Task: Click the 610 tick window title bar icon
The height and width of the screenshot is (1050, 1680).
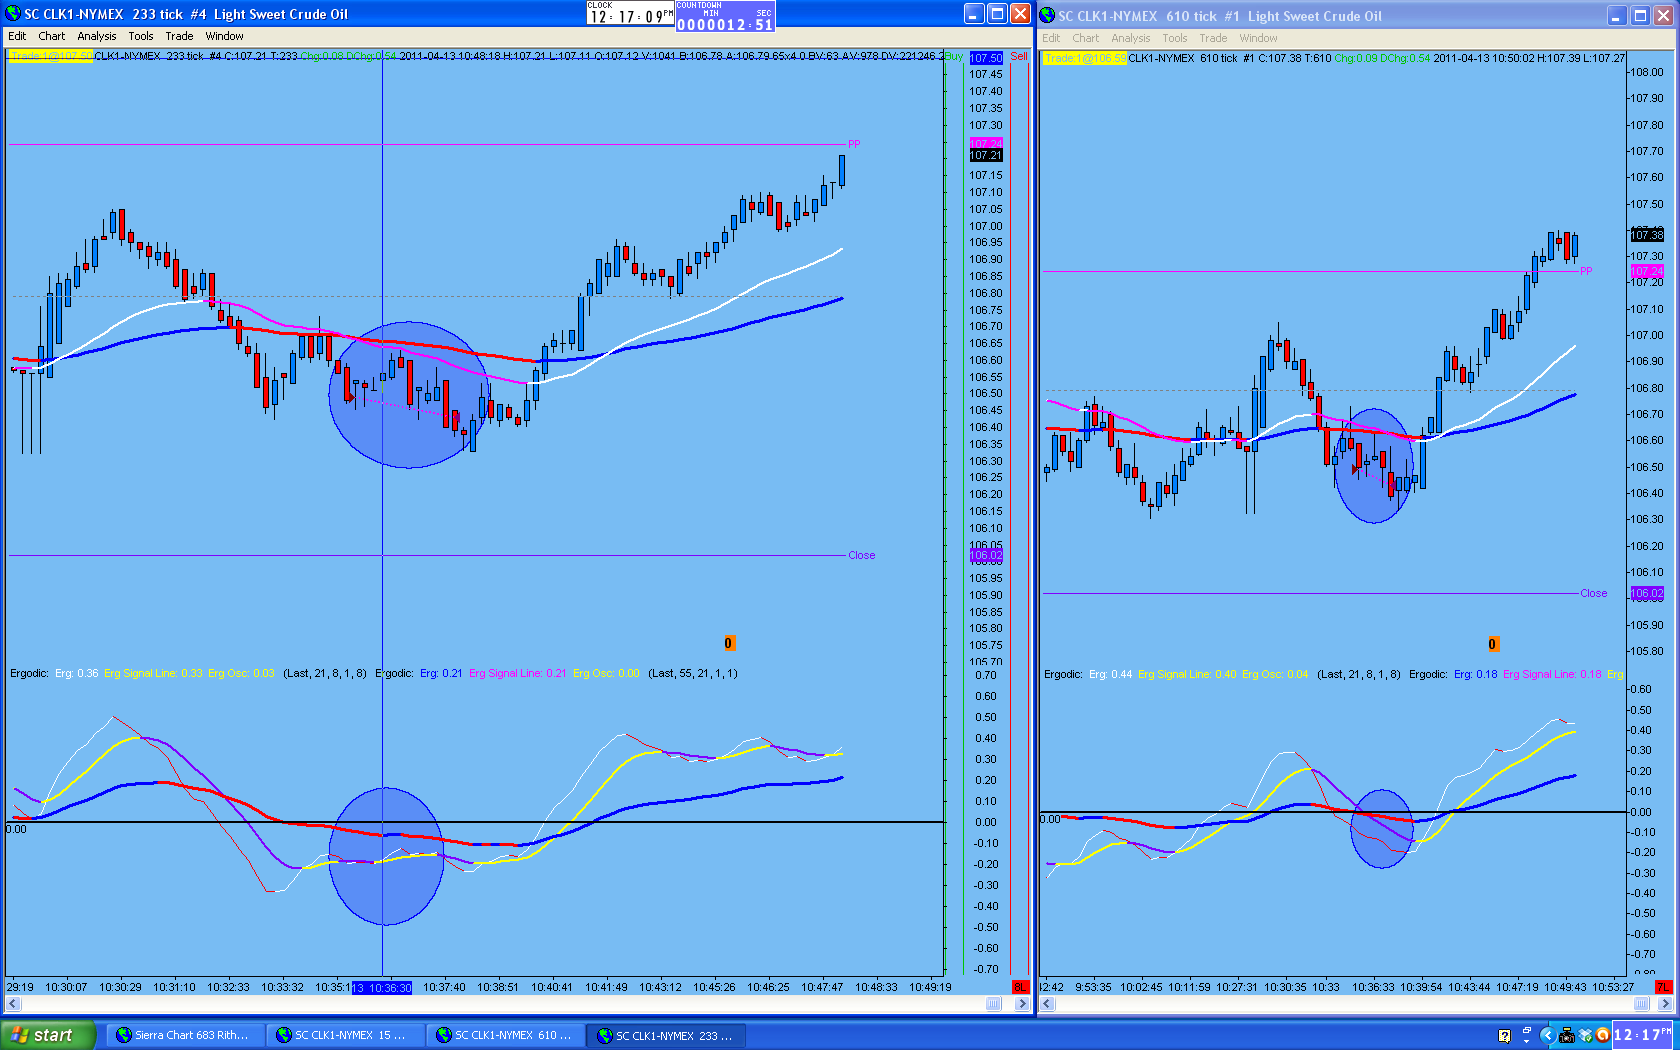Action: pos(1048,15)
